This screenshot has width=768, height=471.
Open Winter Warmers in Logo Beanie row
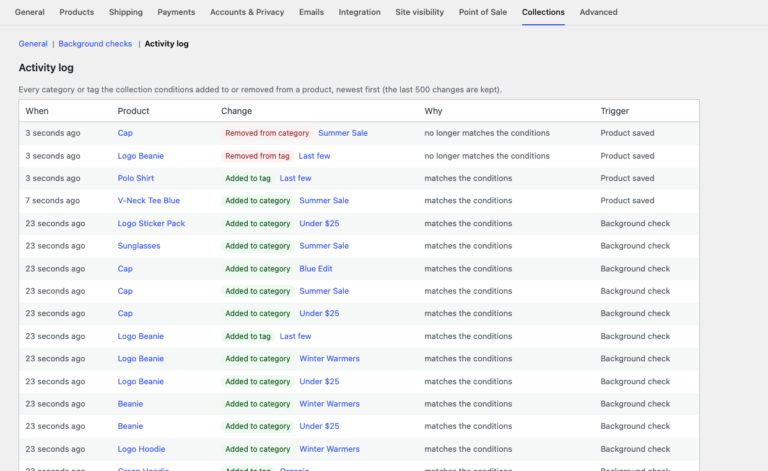click(329, 359)
